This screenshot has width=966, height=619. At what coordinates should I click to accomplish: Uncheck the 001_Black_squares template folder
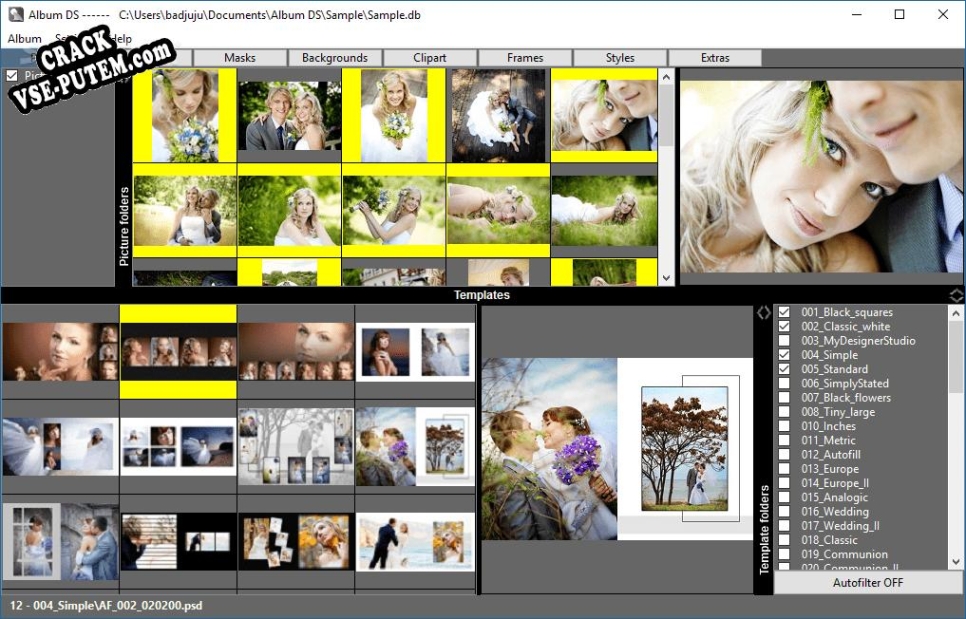click(x=784, y=312)
